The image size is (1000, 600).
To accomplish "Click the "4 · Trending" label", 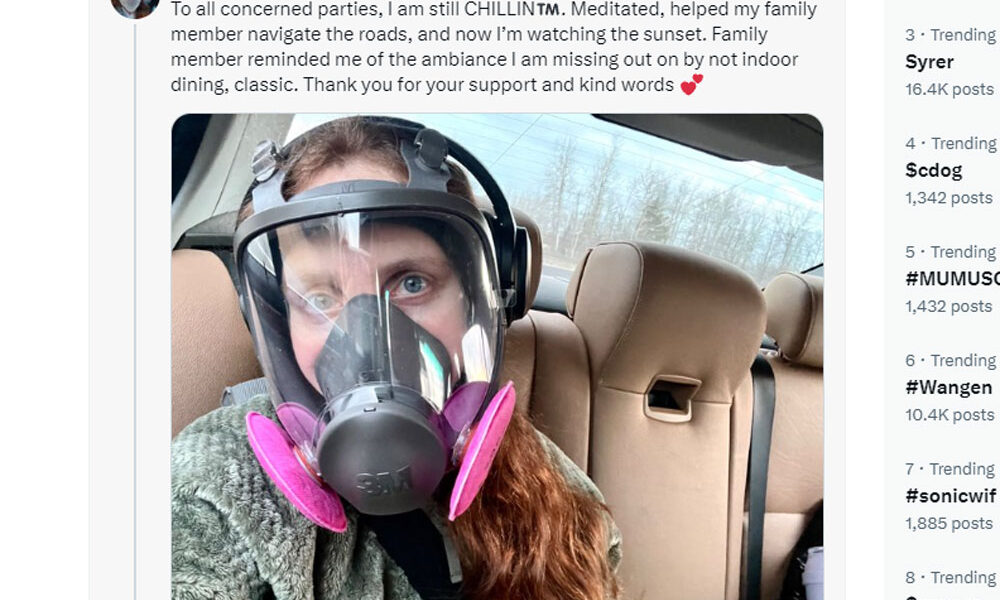I will [x=950, y=143].
